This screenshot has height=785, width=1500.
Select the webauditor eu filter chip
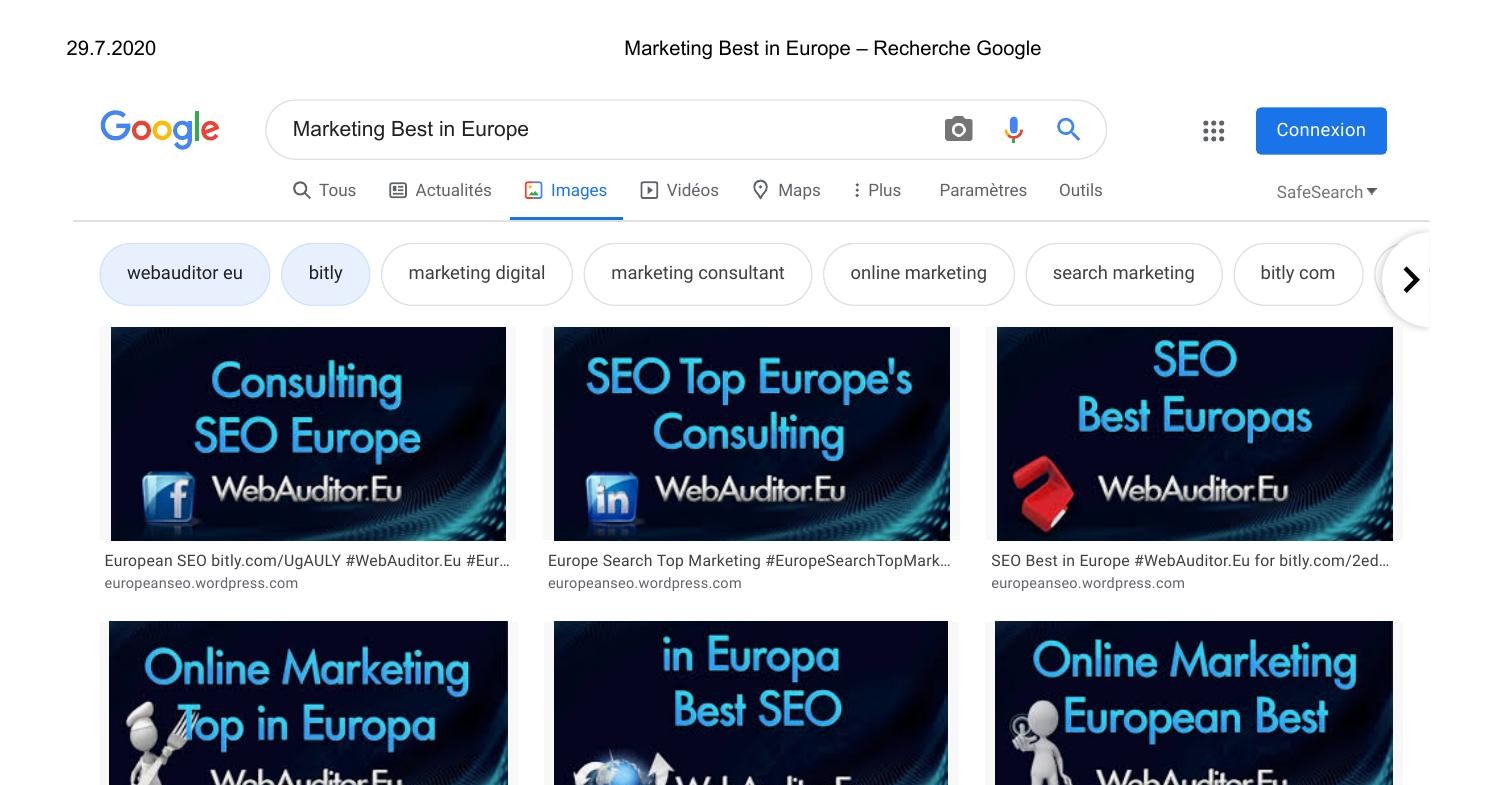tap(184, 273)
